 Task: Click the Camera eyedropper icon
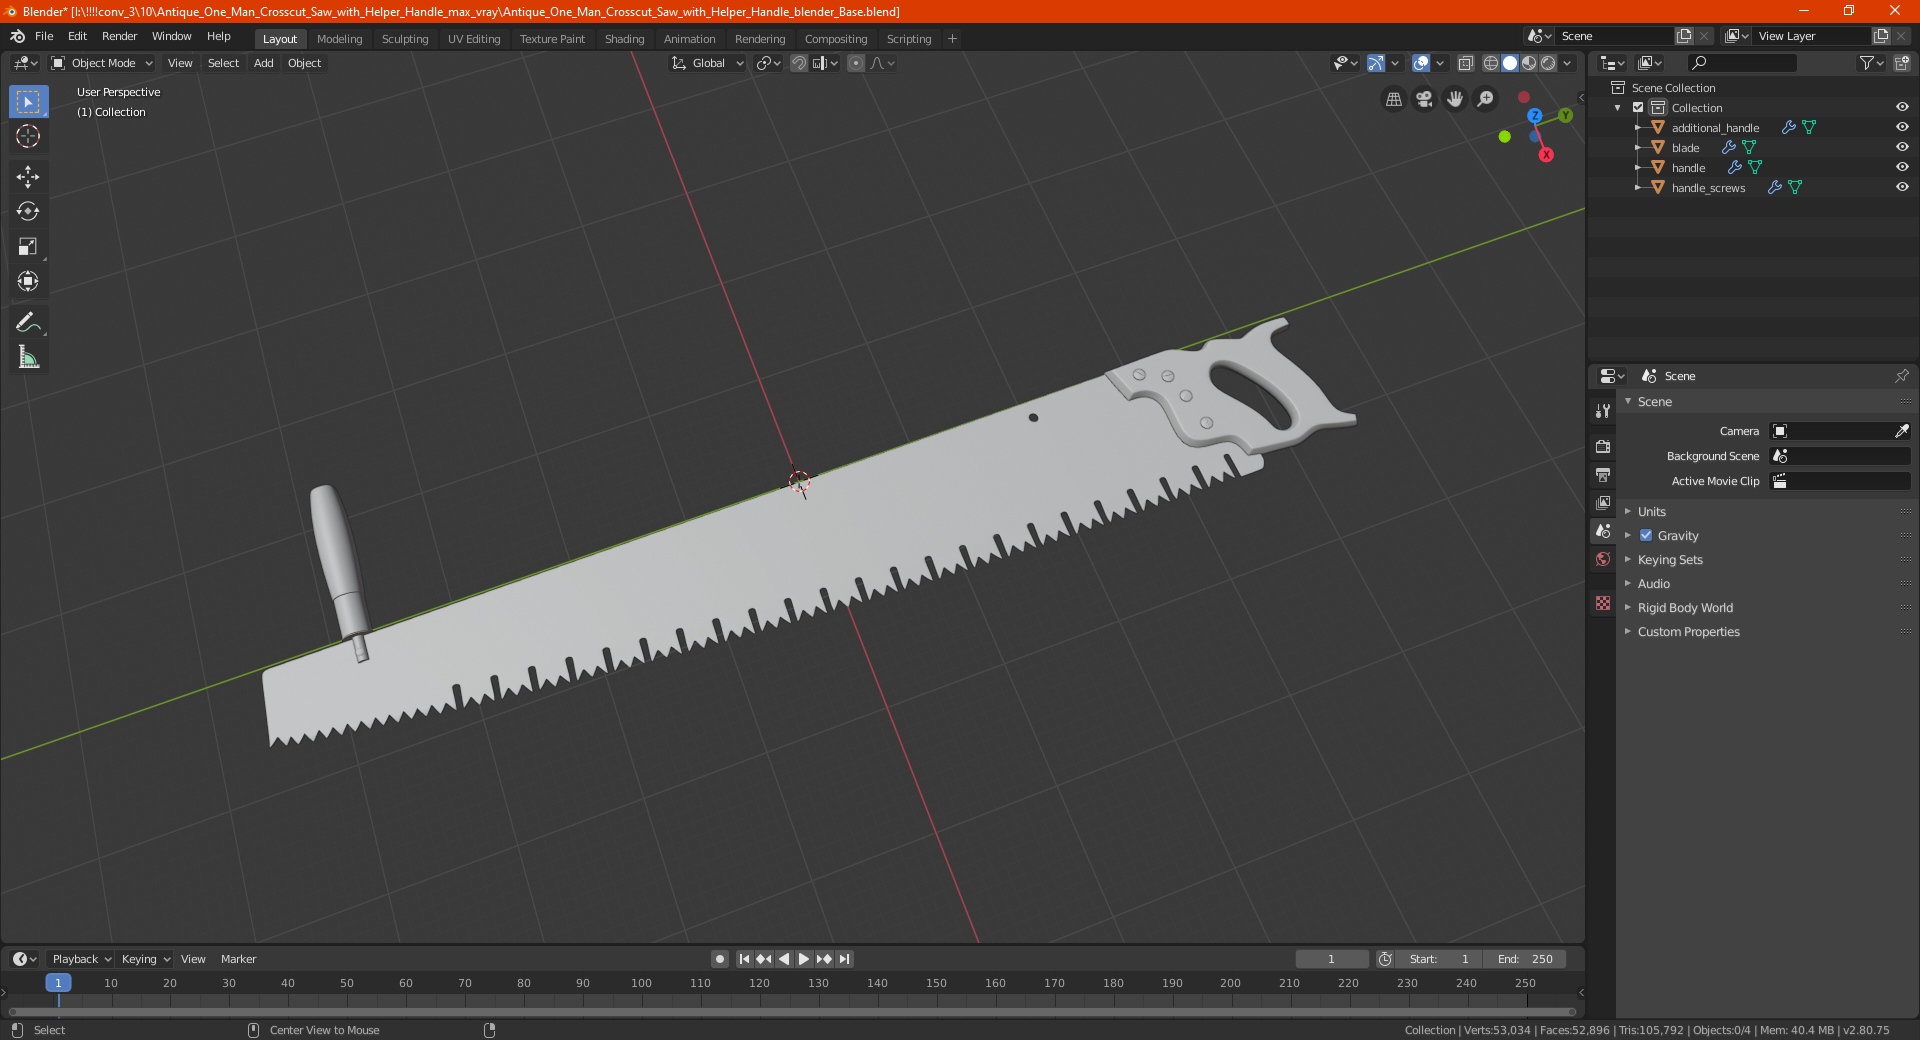click(x=1901, y=431)
